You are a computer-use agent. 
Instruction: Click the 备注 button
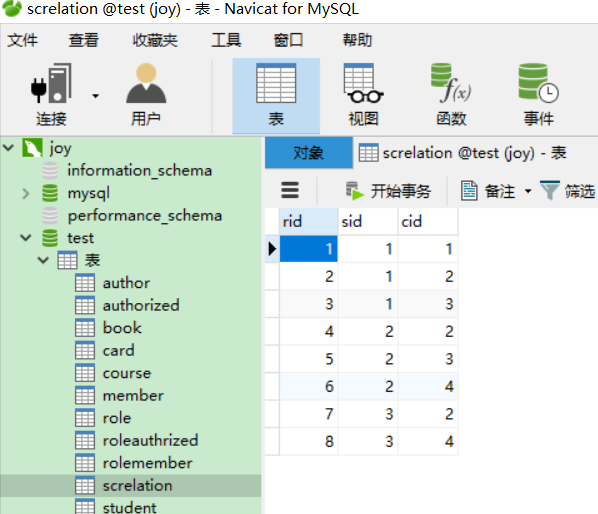click(x=488, y=191)
